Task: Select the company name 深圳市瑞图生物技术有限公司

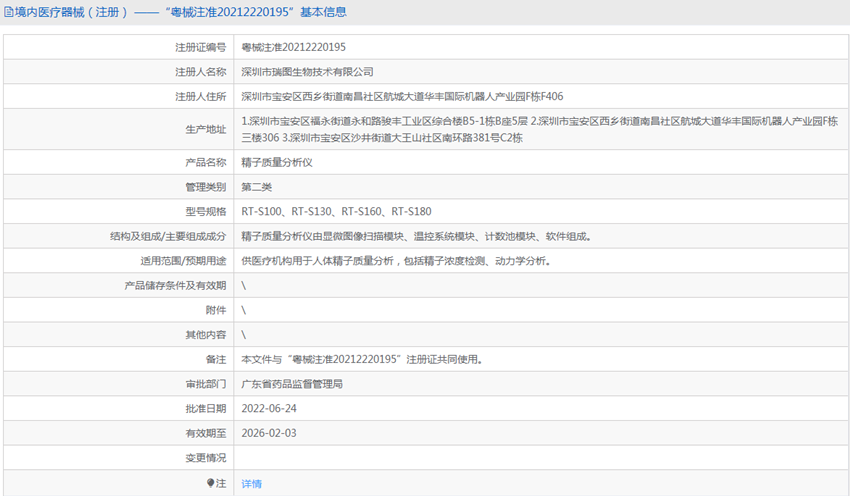Action: pos(307,72)
